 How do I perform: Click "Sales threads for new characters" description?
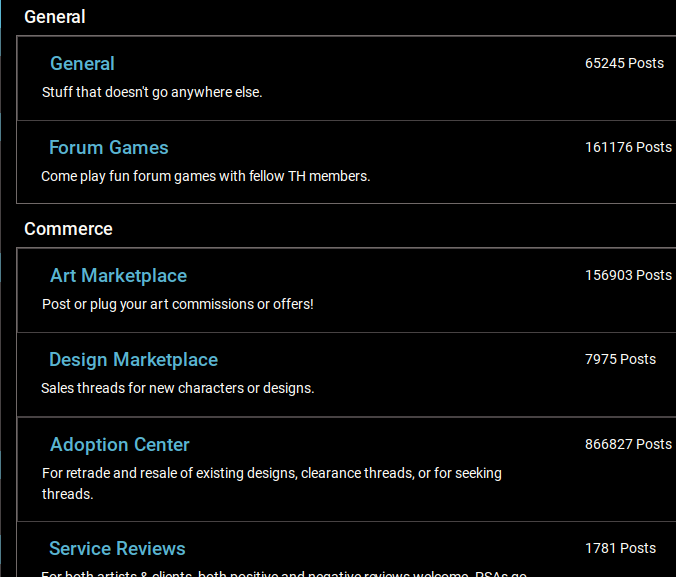tap(177, 388)
